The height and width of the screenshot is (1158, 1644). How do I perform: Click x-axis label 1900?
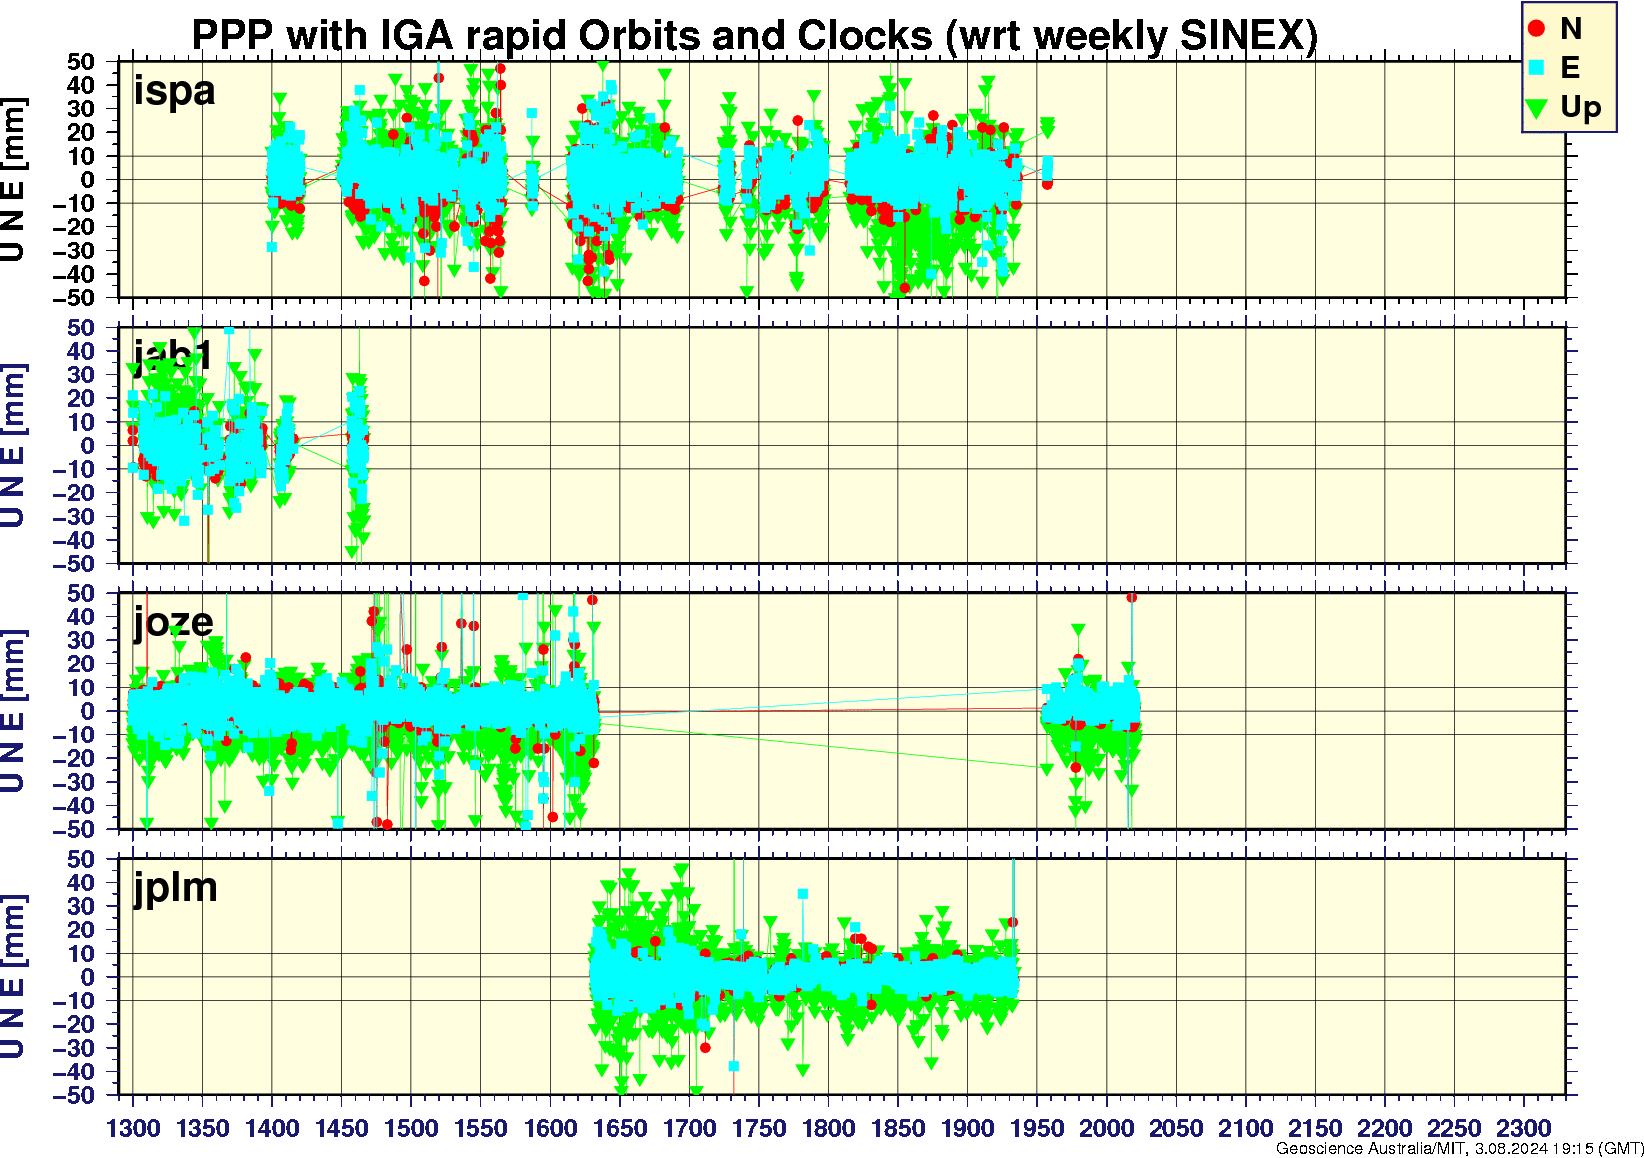[967, 1128]
